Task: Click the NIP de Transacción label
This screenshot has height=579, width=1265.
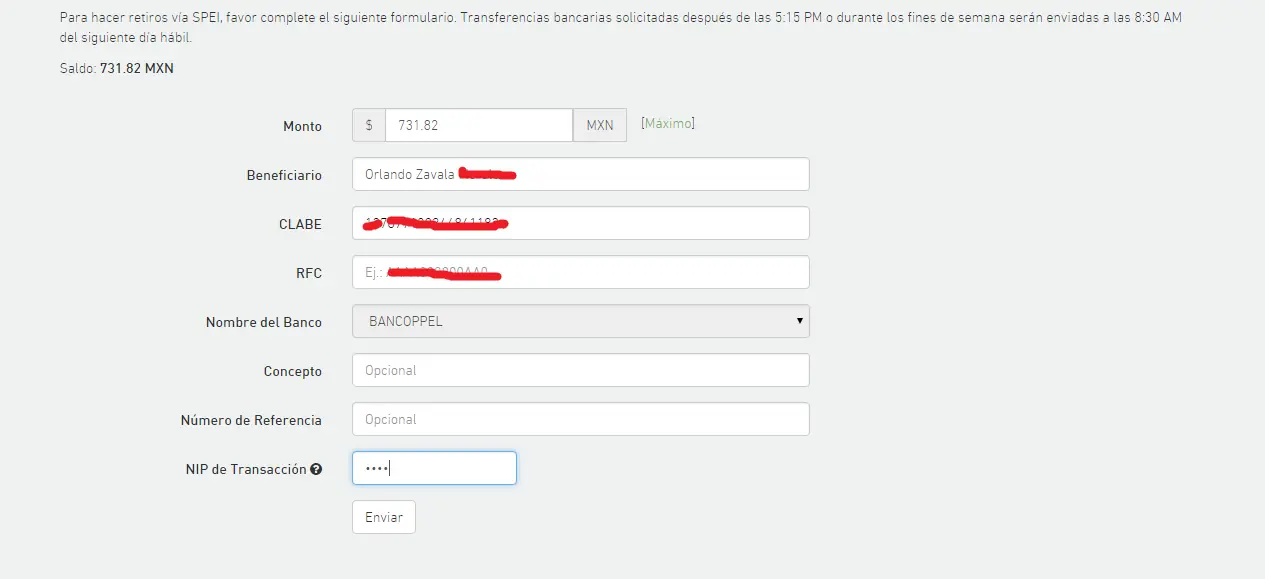Action: pyautogui.click(x=246, y=469)
